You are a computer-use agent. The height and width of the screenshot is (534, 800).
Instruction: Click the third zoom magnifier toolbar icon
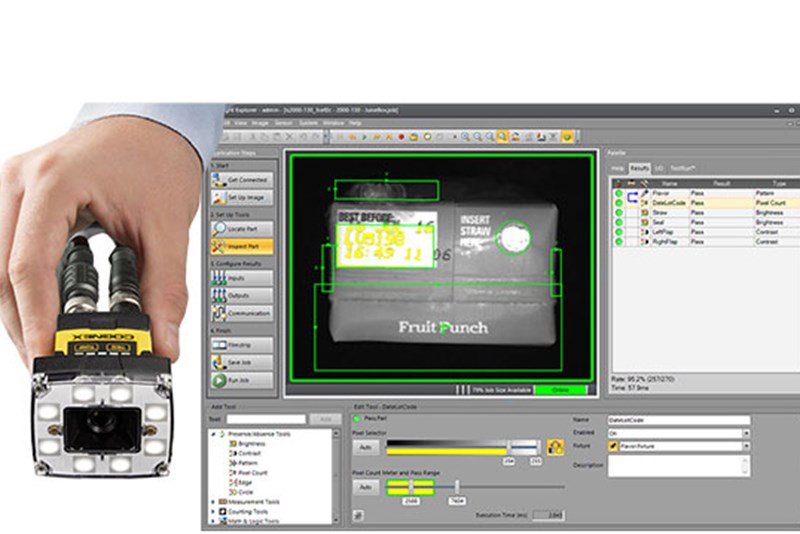pos(490,137)
